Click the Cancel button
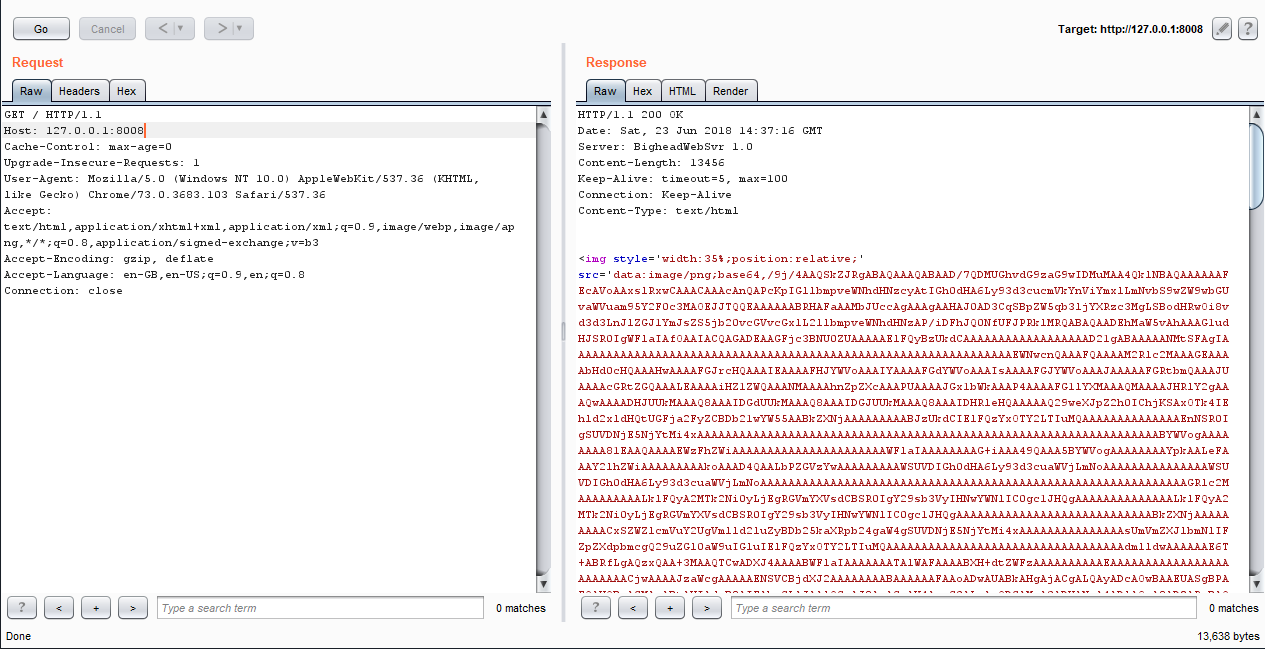This screenshot has height=649, width=1265. (x=107, y=29)
